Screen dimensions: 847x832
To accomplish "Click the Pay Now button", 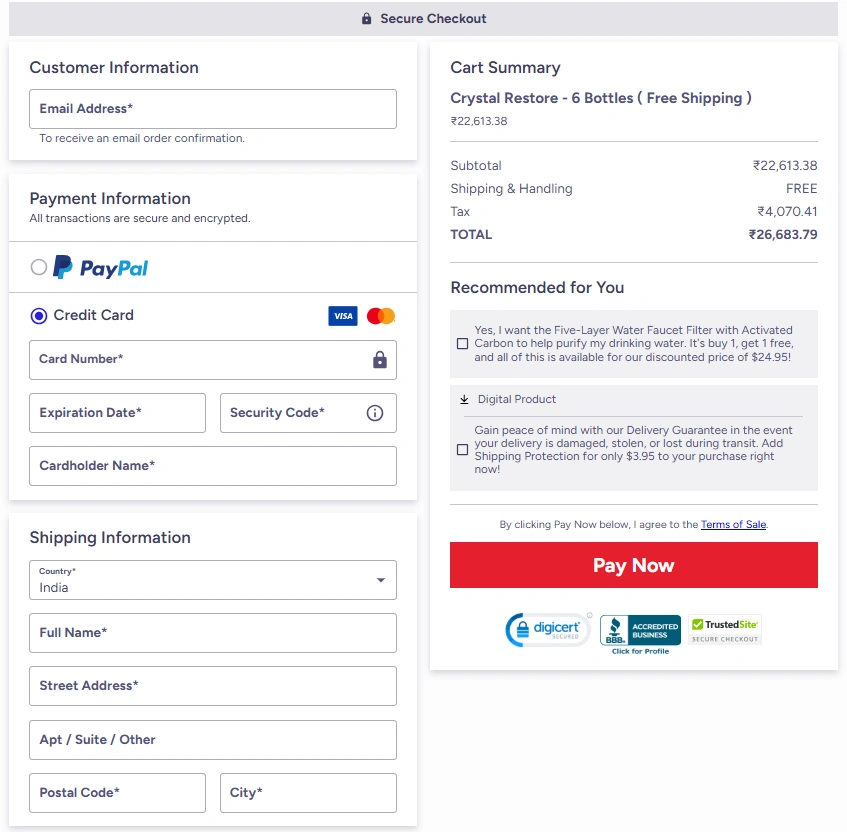I will (x=634, y=565).
